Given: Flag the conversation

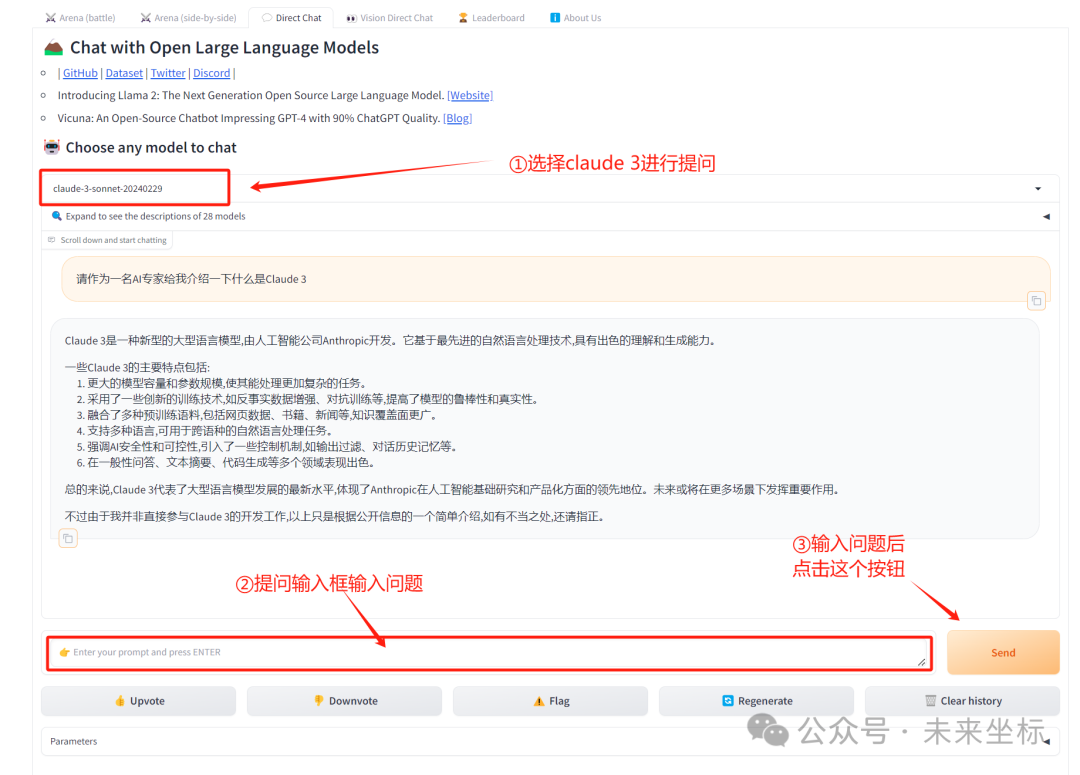Looking at the screenshot, I should 550,701.
